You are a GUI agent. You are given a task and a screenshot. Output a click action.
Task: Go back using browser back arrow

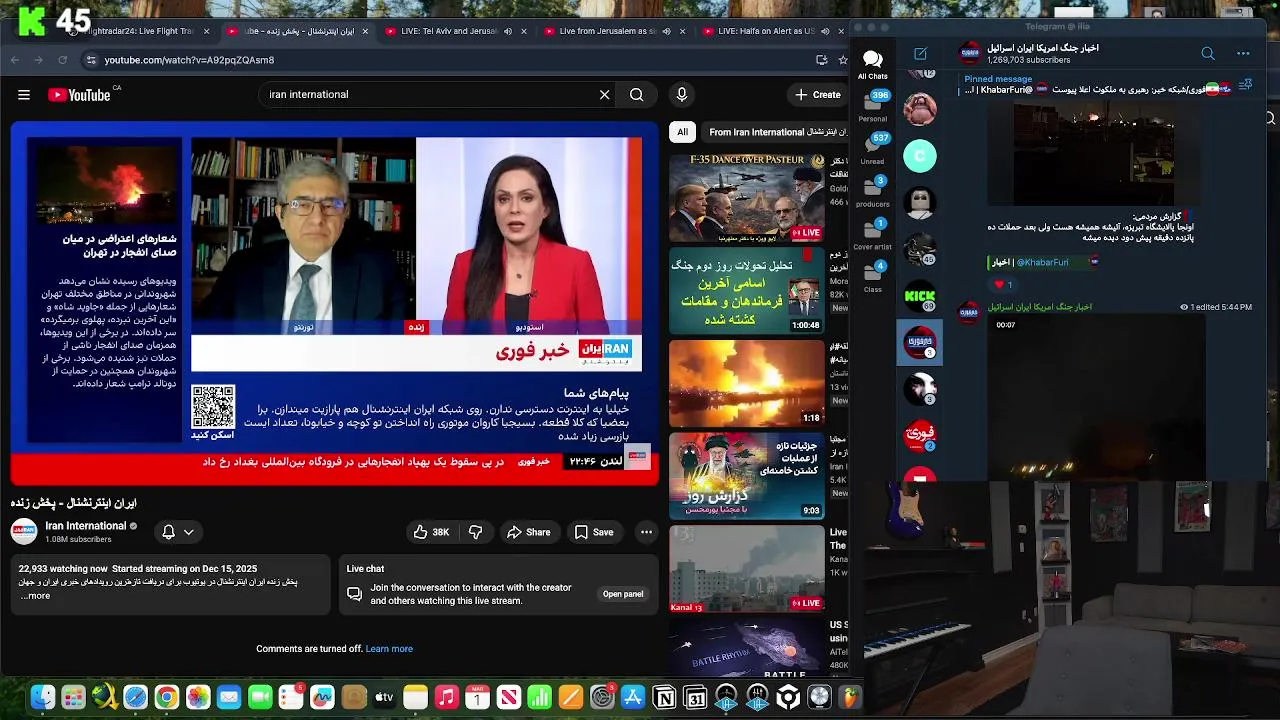coord(15,60)
